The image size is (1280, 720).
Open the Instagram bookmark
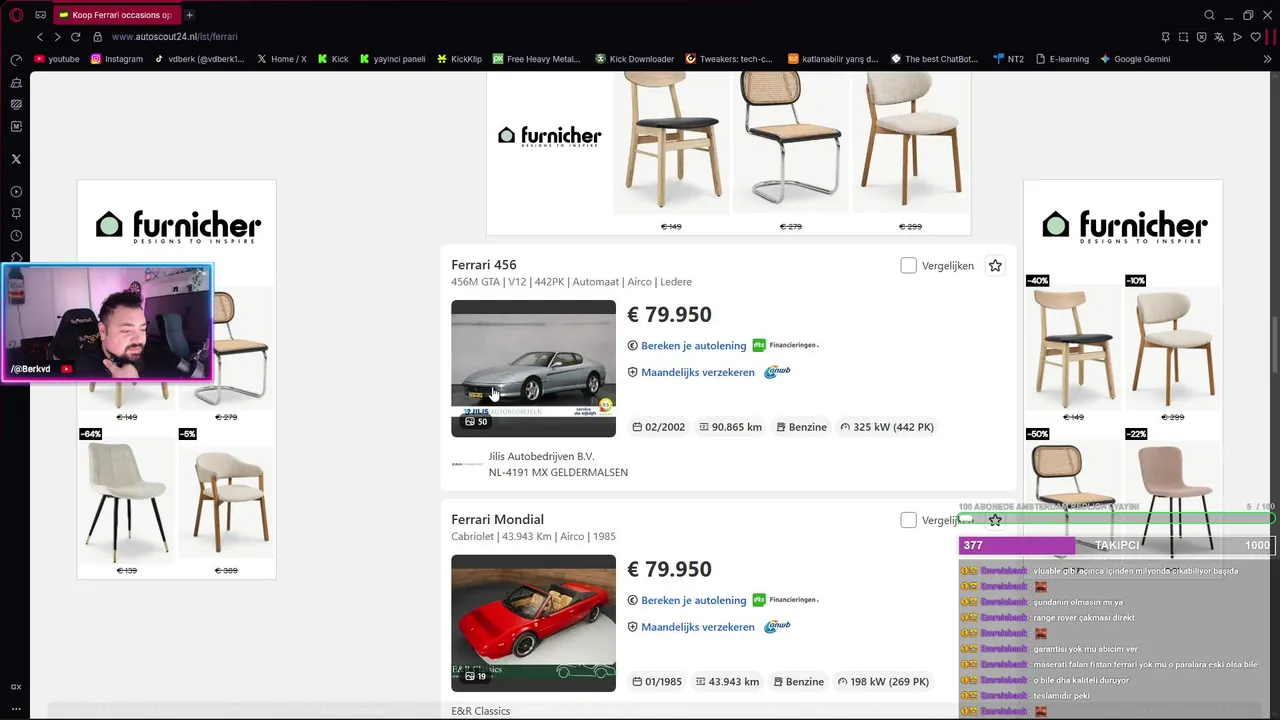pyautogui.click(x=117, y=59)
